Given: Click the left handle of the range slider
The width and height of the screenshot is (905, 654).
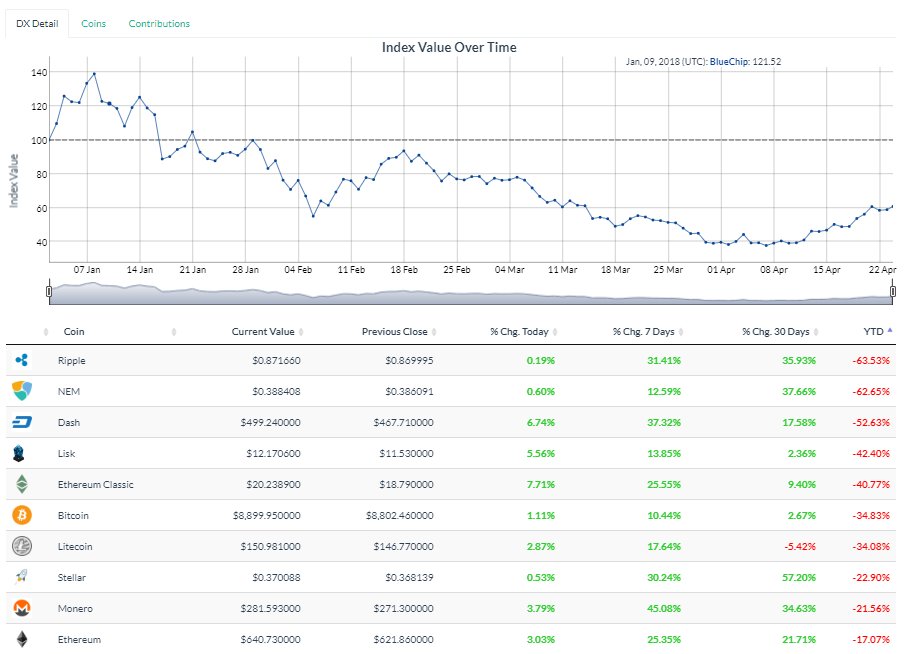Looking at the screenshot, I should [x=49, y=289].
